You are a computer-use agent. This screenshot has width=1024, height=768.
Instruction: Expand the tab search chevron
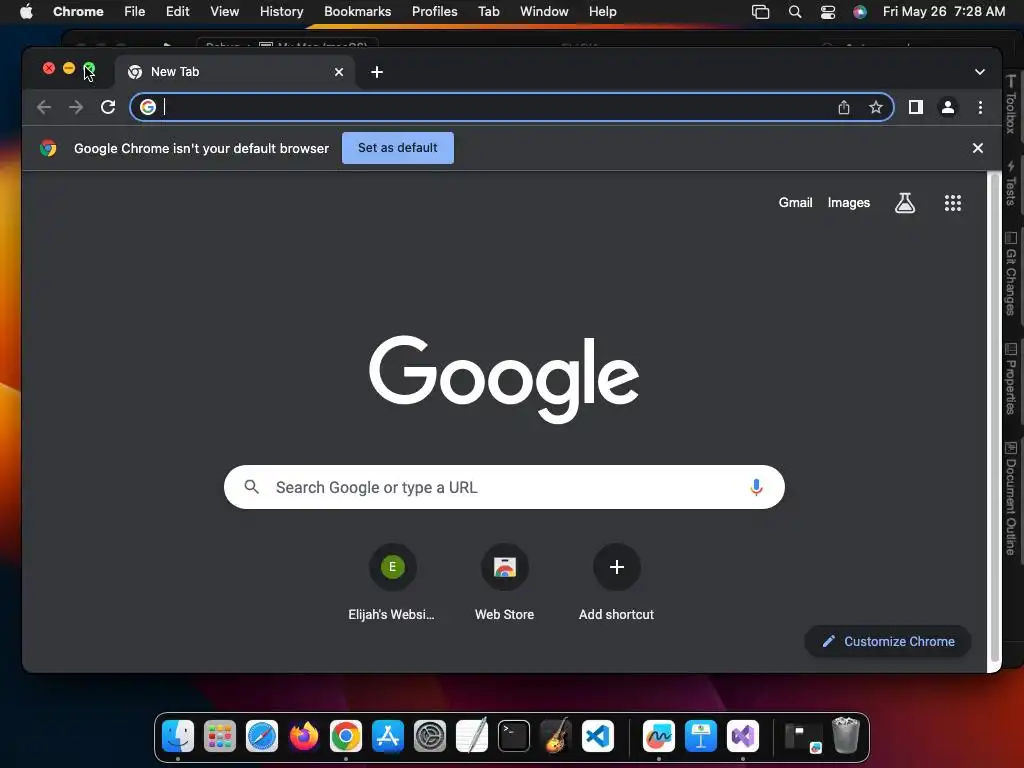pos(980,72)
